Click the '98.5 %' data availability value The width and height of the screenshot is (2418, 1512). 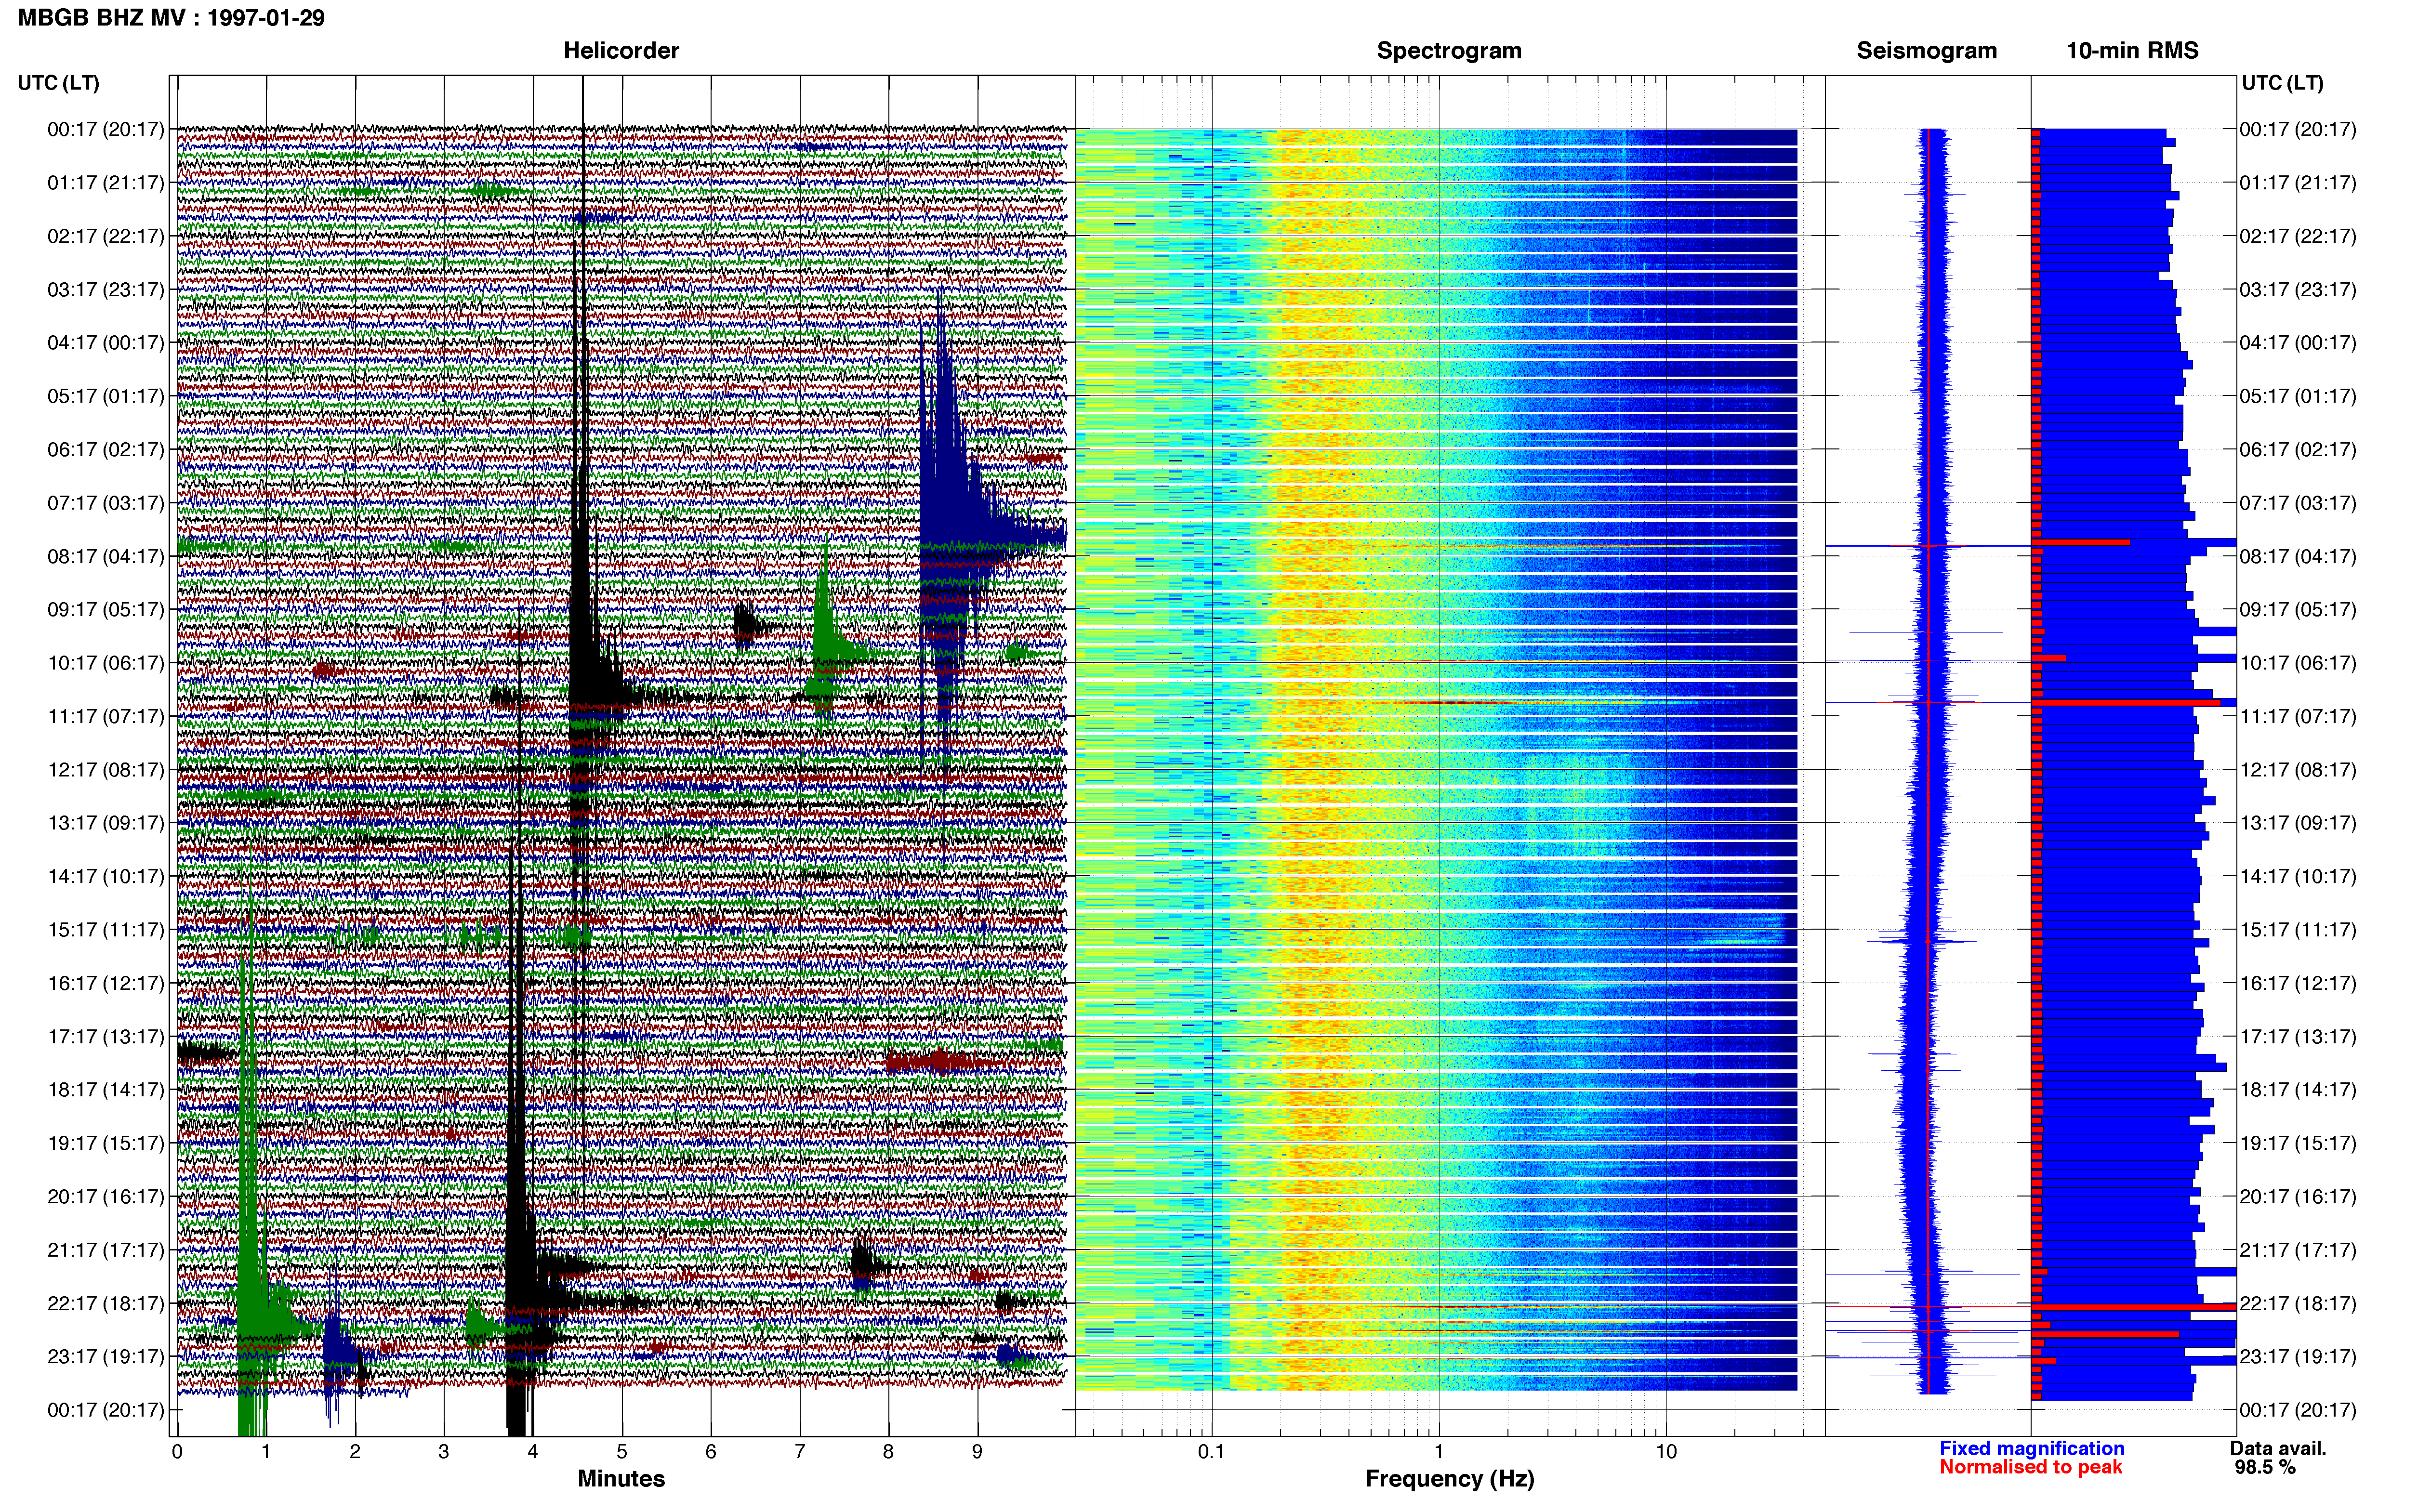click(x=2265, y=1468)
